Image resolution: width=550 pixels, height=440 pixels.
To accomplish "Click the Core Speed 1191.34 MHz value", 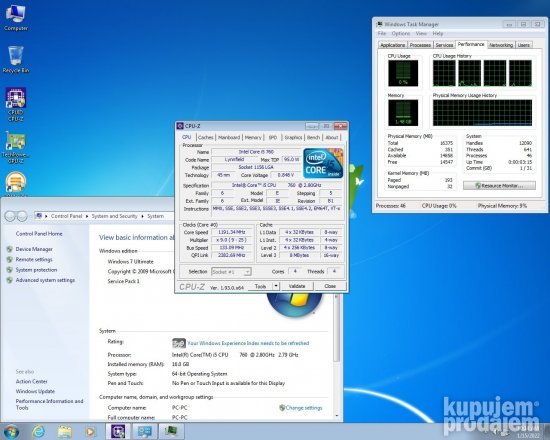I will 232,232.
